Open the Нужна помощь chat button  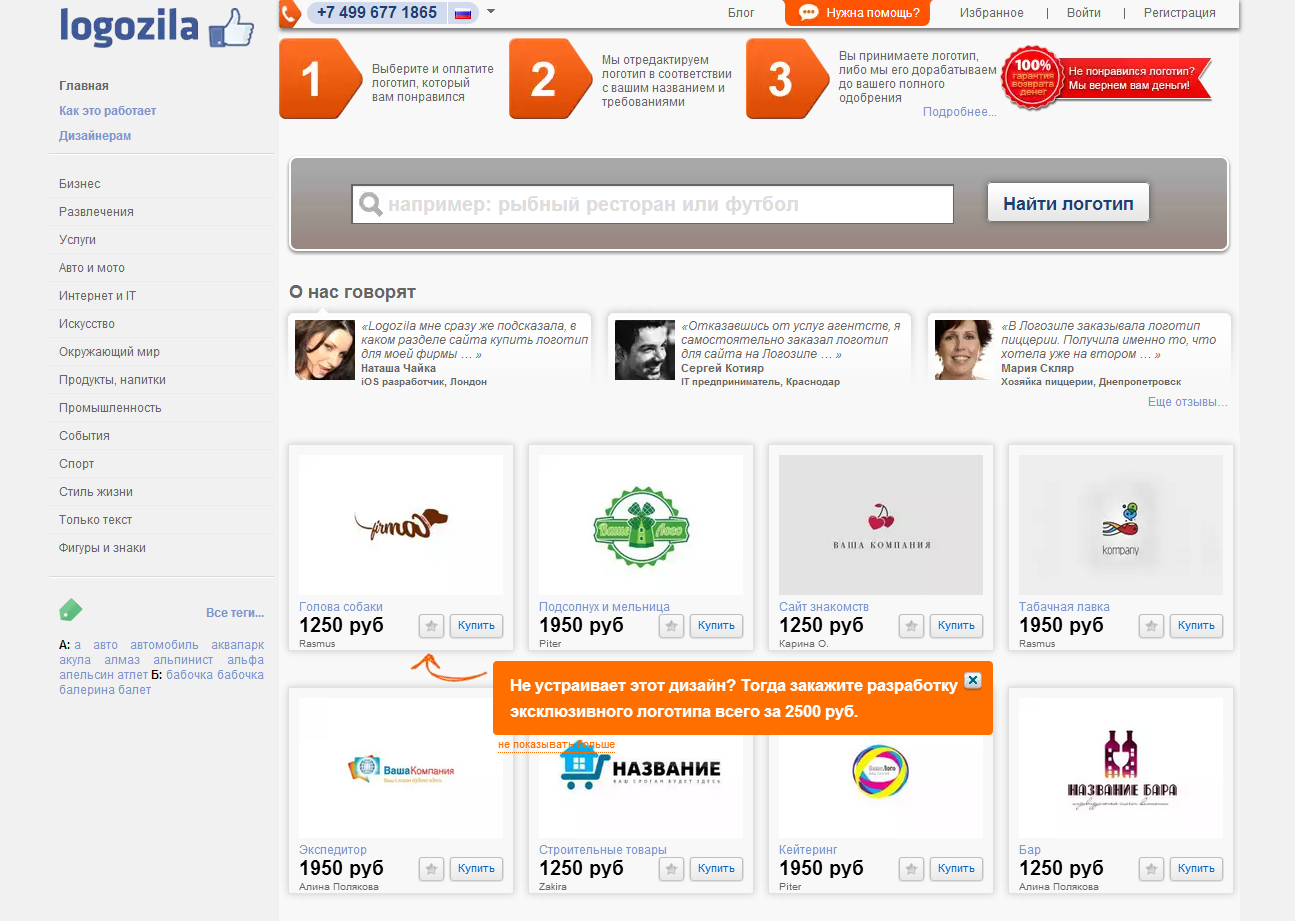(858, 13)
